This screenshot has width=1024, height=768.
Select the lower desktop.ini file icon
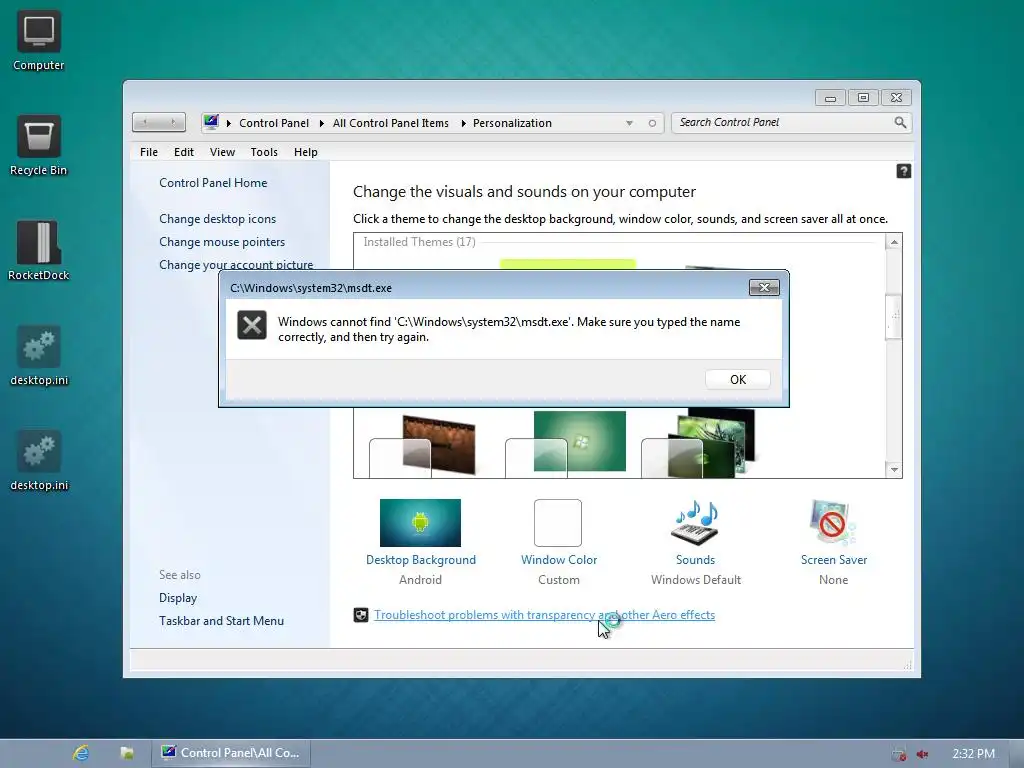(39, 461)
